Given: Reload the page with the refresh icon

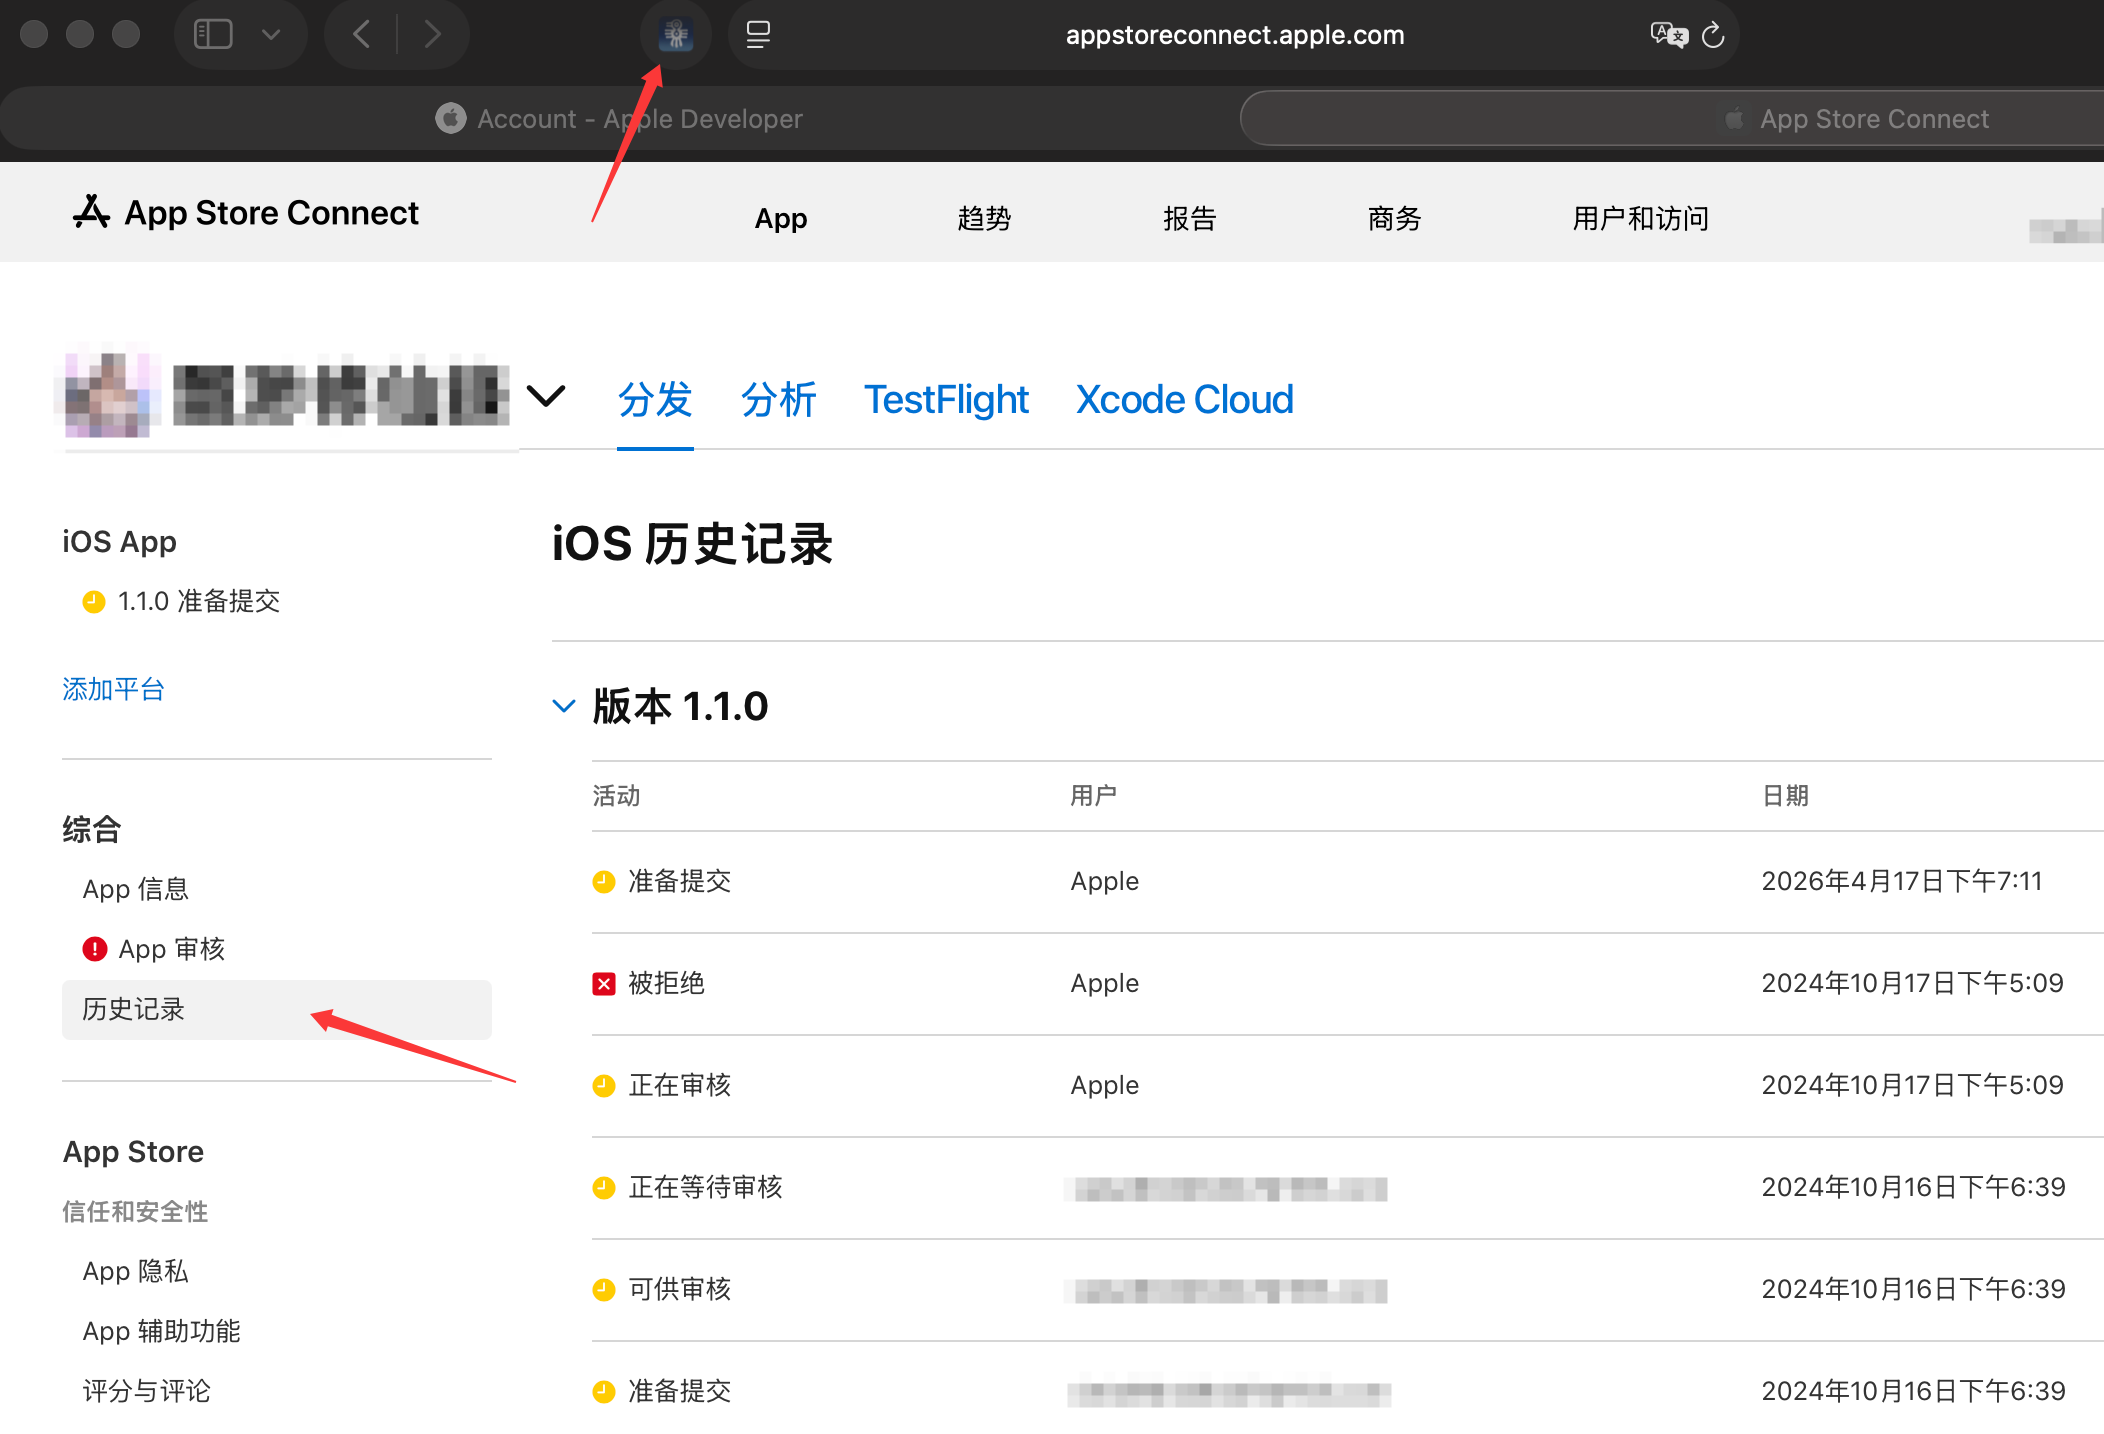Looking at the screenshot, I should [x=1713, y=35].
